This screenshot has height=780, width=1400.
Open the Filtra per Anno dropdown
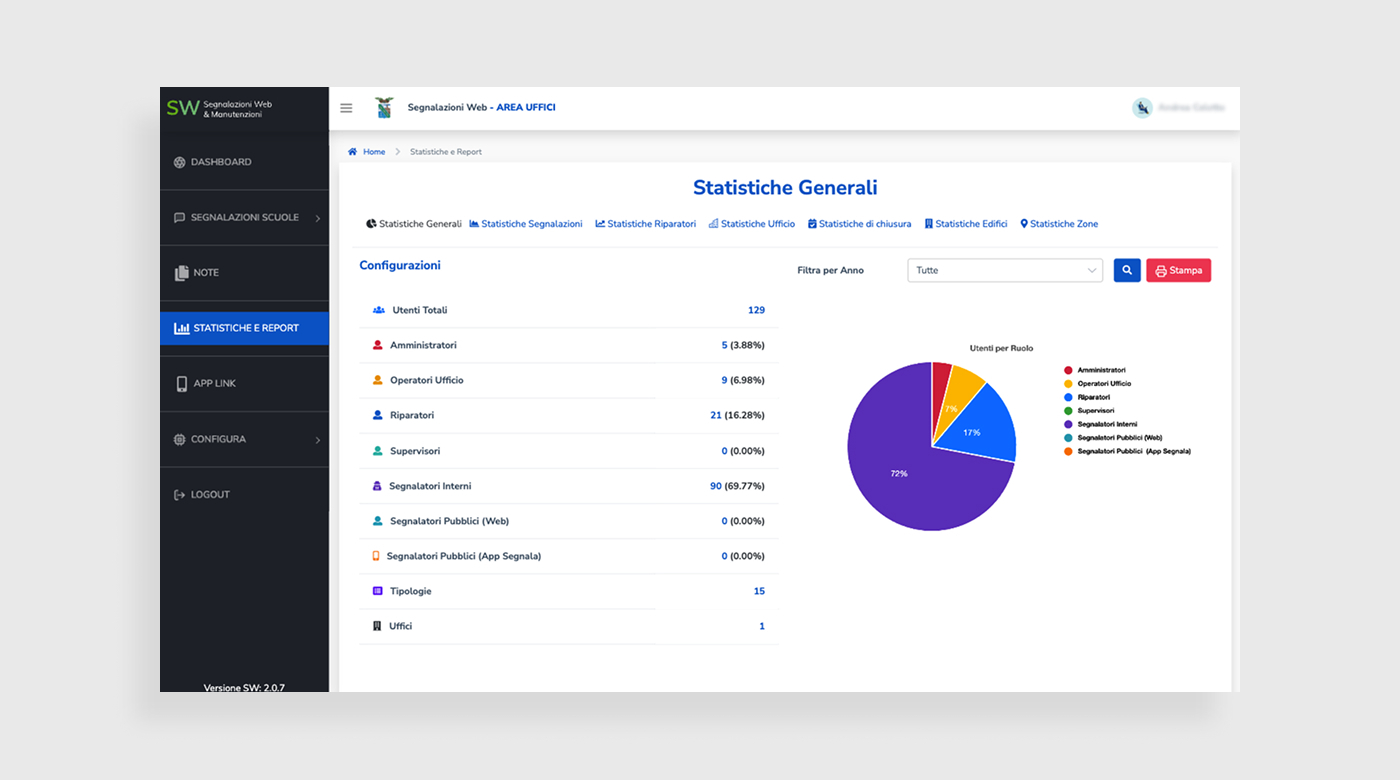click(x=1005, y=270)
